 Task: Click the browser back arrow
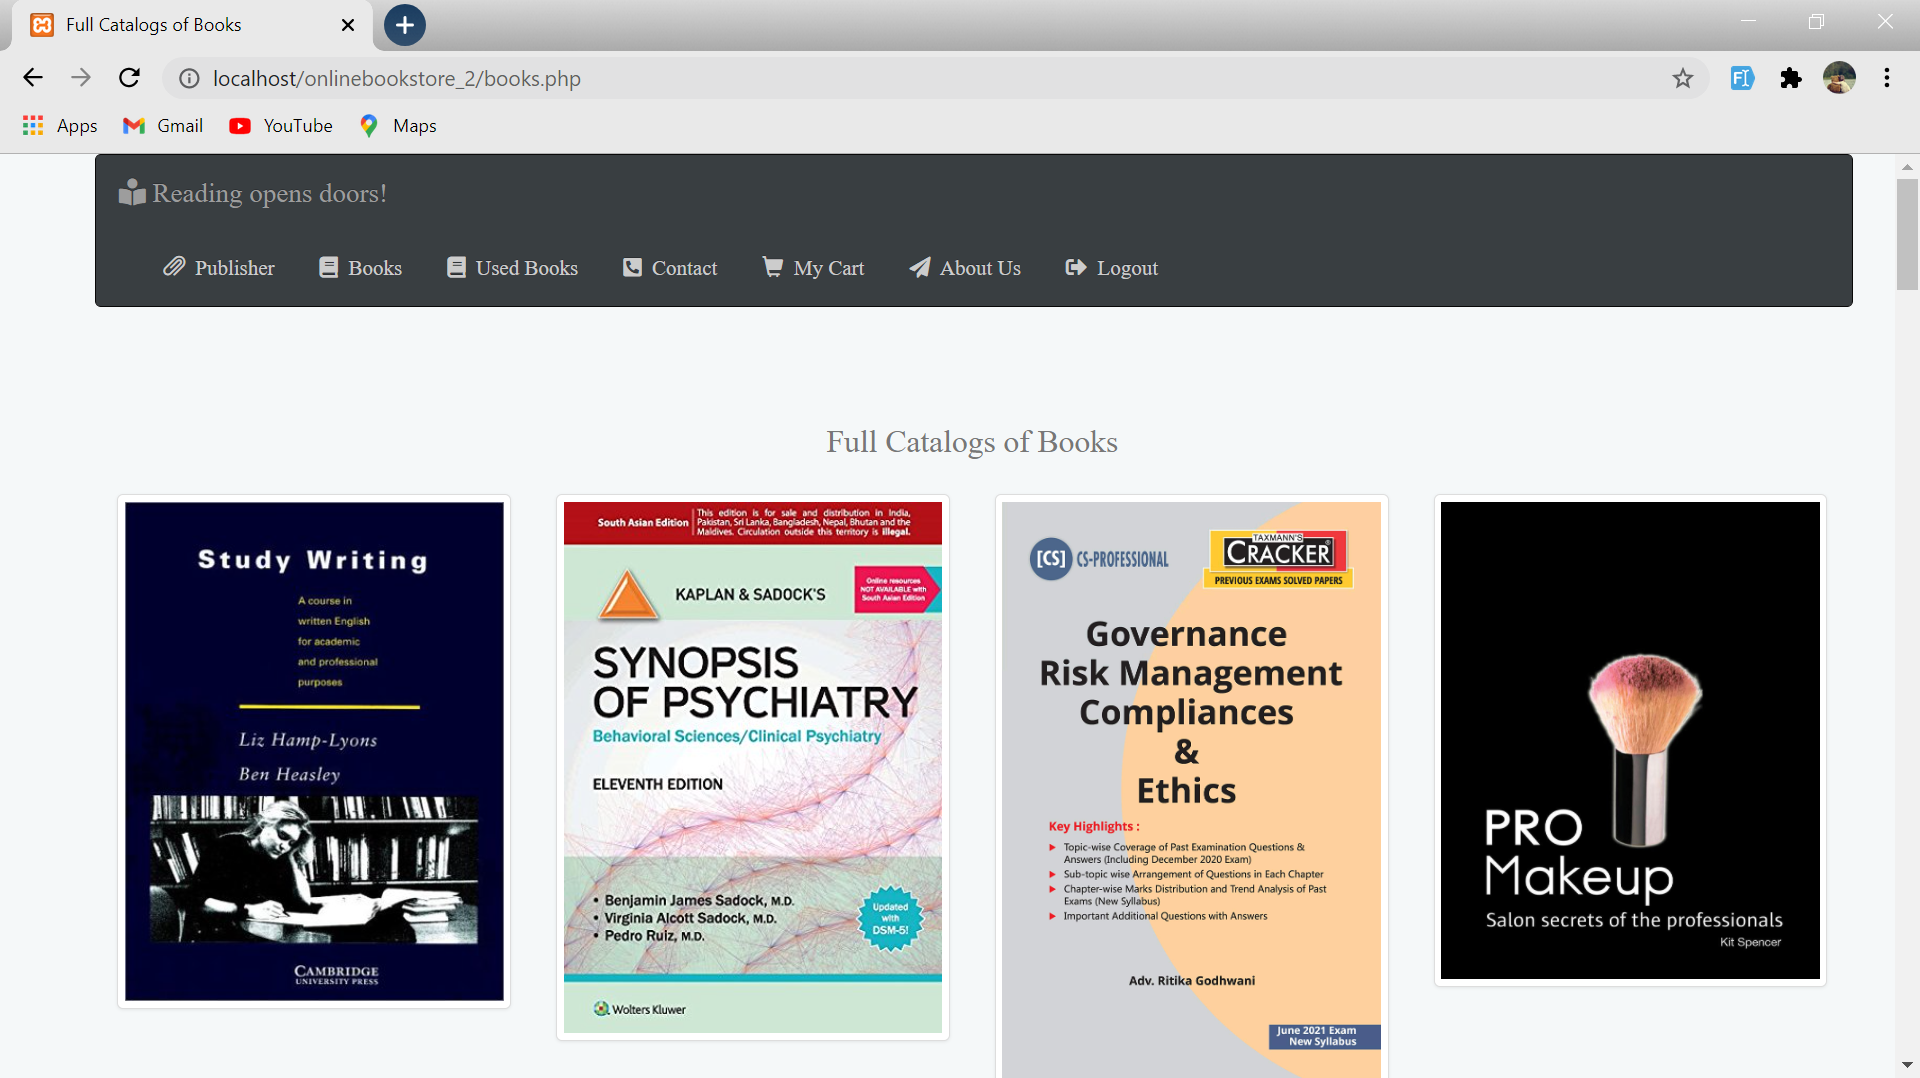33,78
